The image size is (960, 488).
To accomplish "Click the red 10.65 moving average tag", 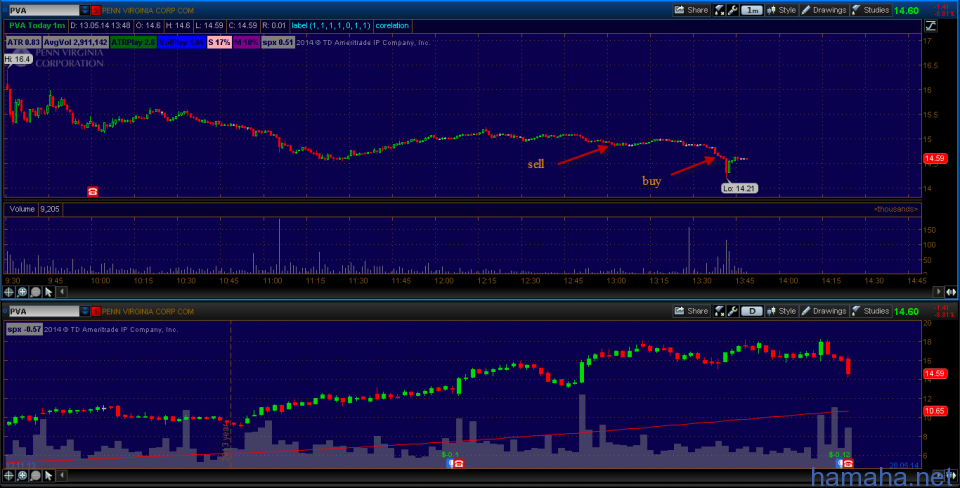I will click(x=934, y=411).
